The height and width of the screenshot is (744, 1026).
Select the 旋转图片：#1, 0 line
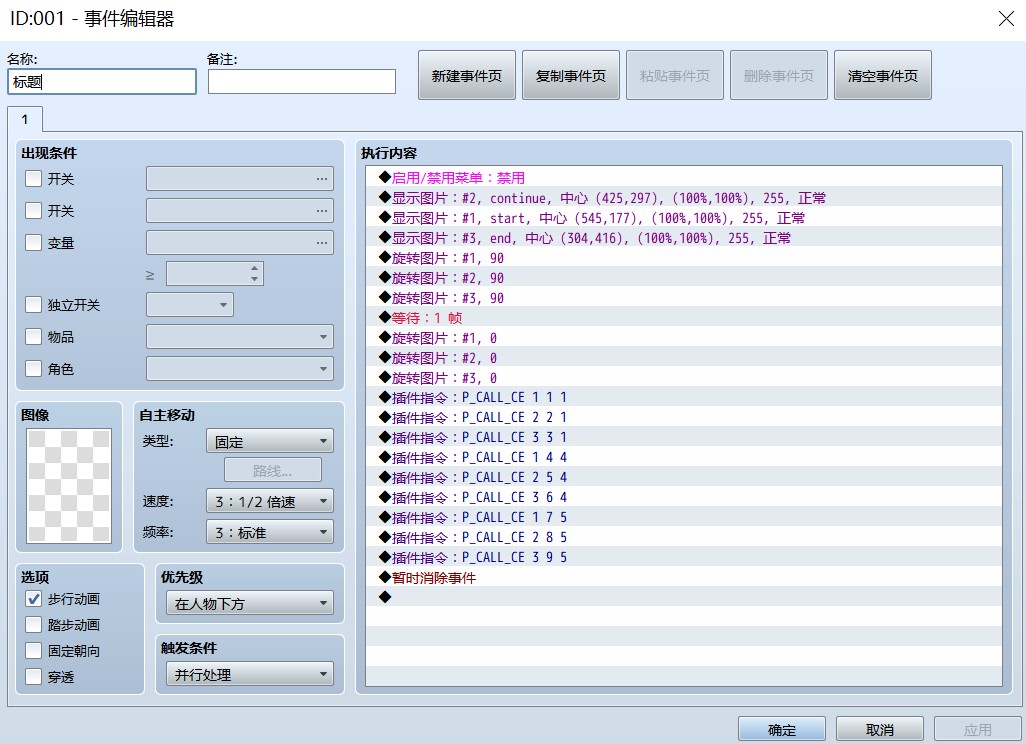pos(684,338)
